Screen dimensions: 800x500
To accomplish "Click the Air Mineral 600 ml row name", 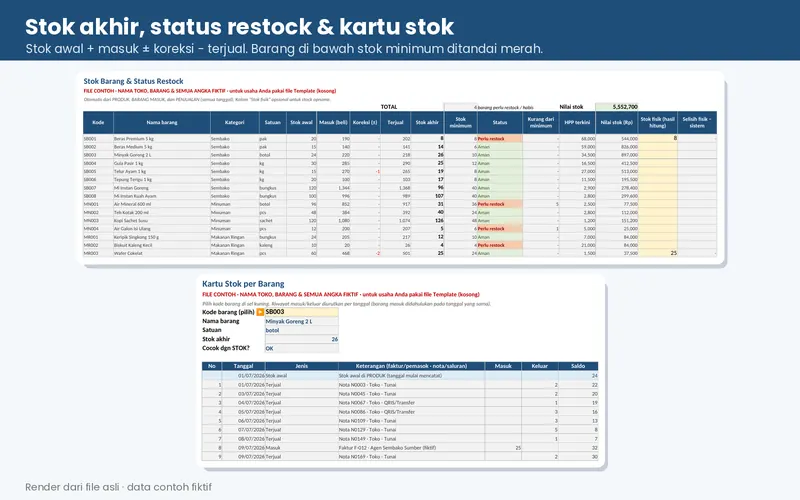I will pos(132,204).
